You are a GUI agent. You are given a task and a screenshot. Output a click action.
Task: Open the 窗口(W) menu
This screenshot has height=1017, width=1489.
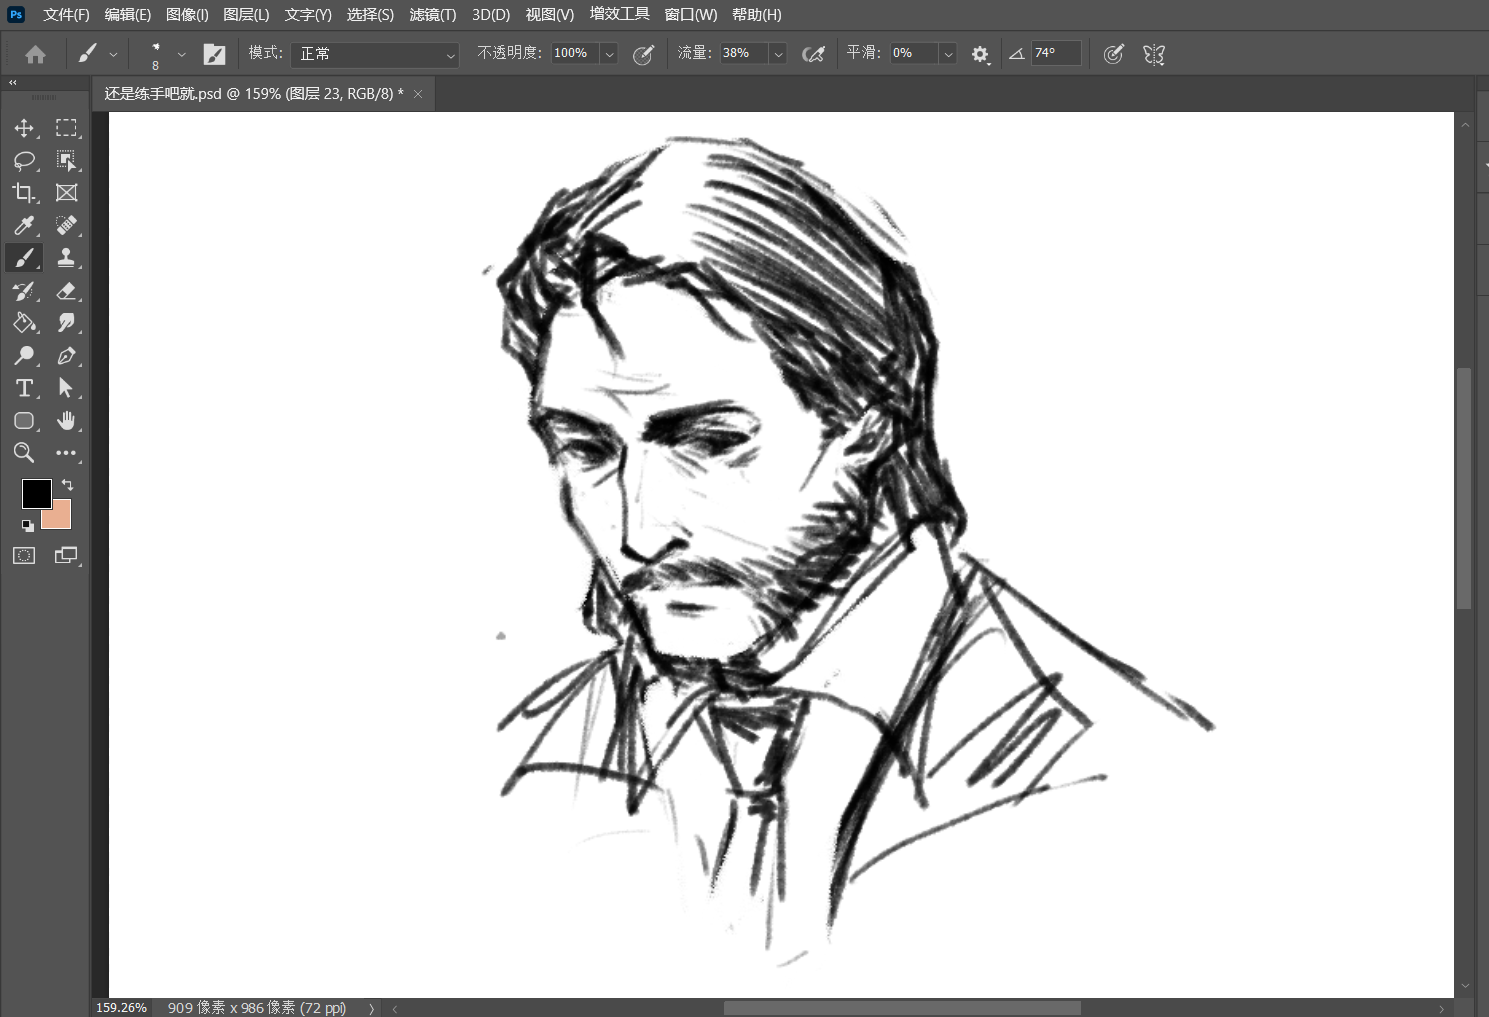(x=691, y=15)
